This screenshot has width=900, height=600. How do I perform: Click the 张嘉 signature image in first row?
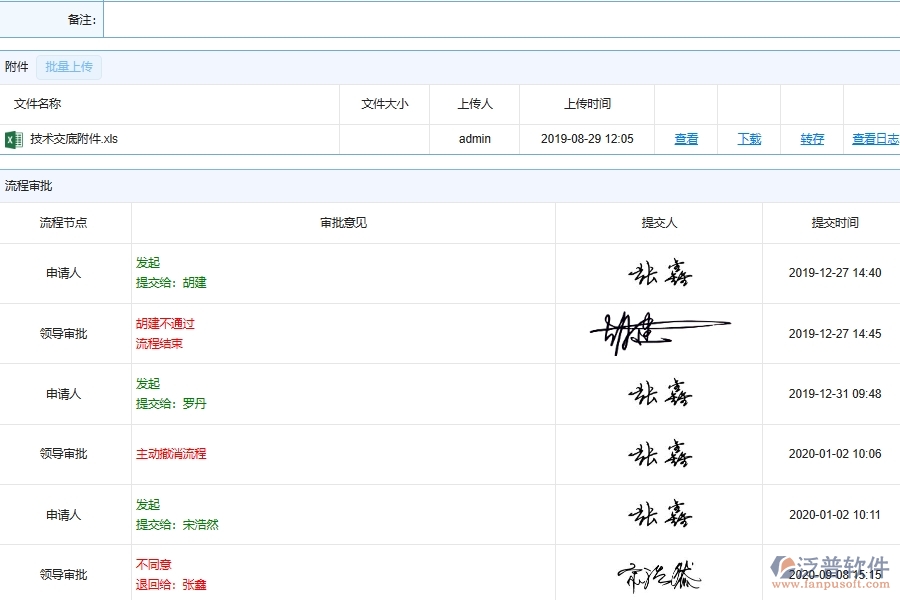[658, 272]
